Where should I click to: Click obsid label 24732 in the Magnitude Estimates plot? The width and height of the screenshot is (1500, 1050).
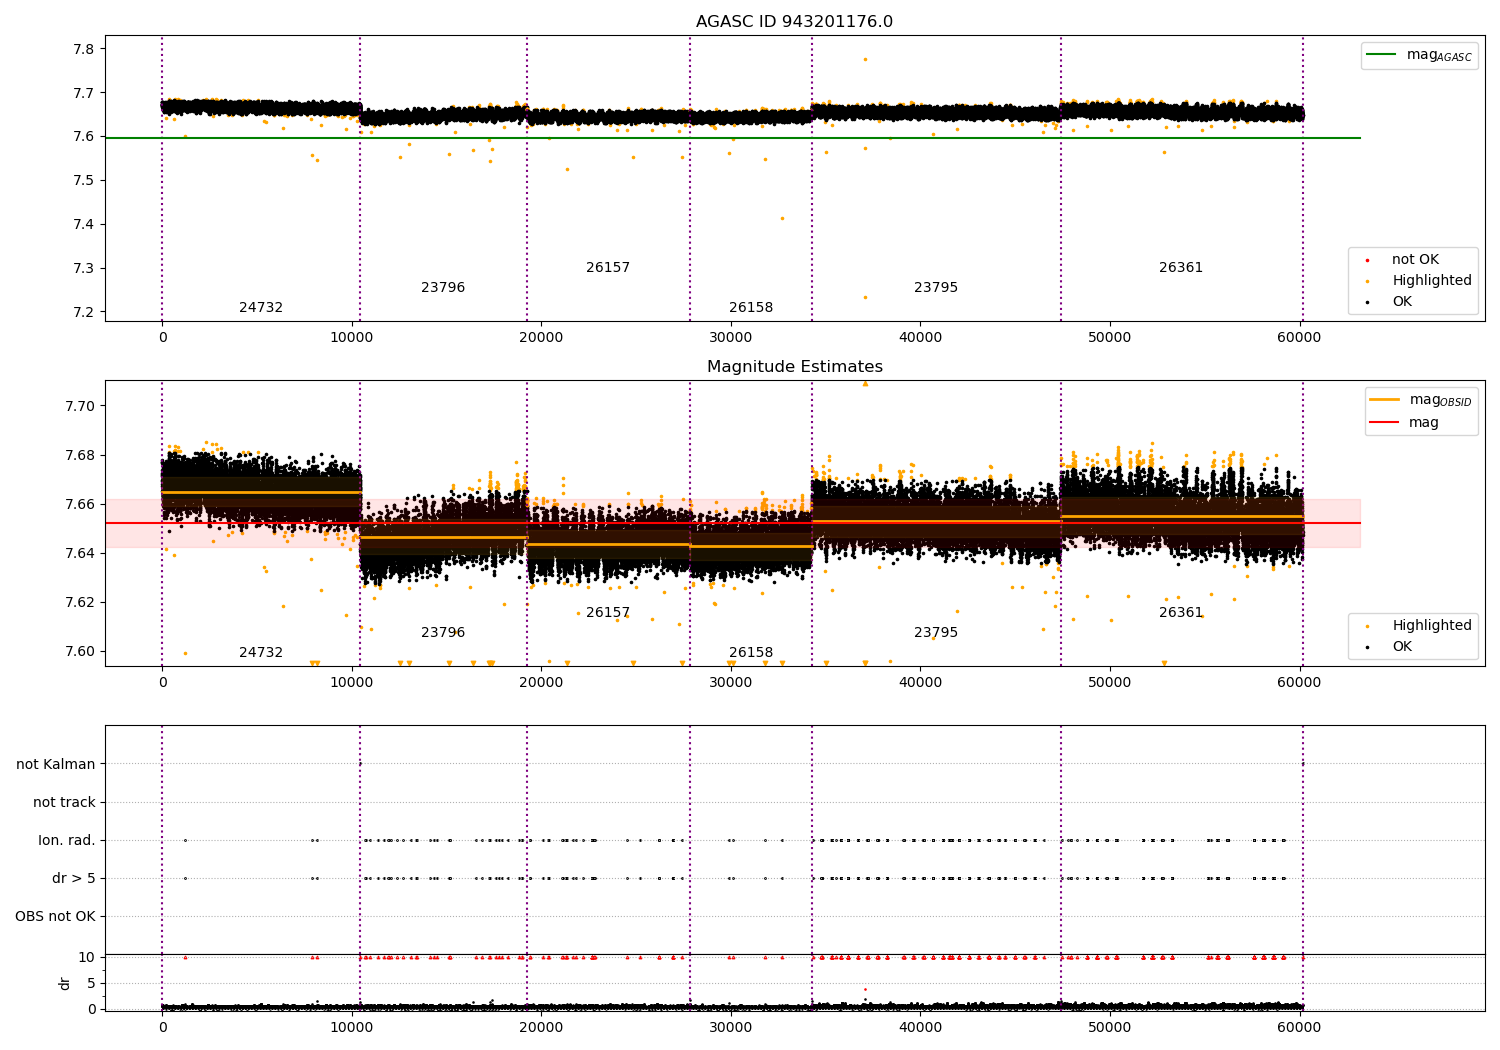click(261, 653)
